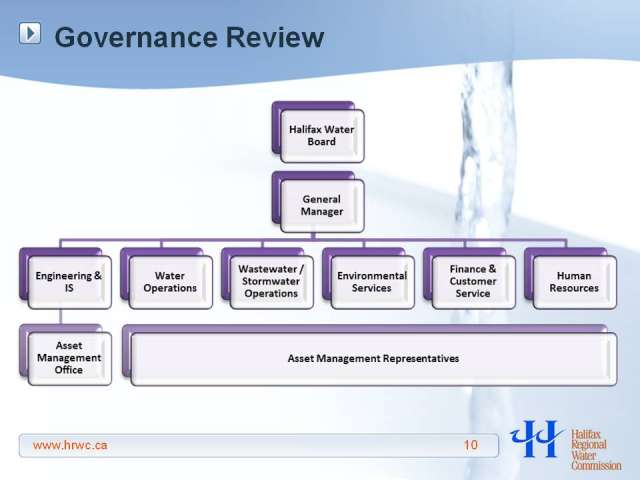Select the Human Resources box
This screenshot has width=640, height=480.
(x=574, y=282)
